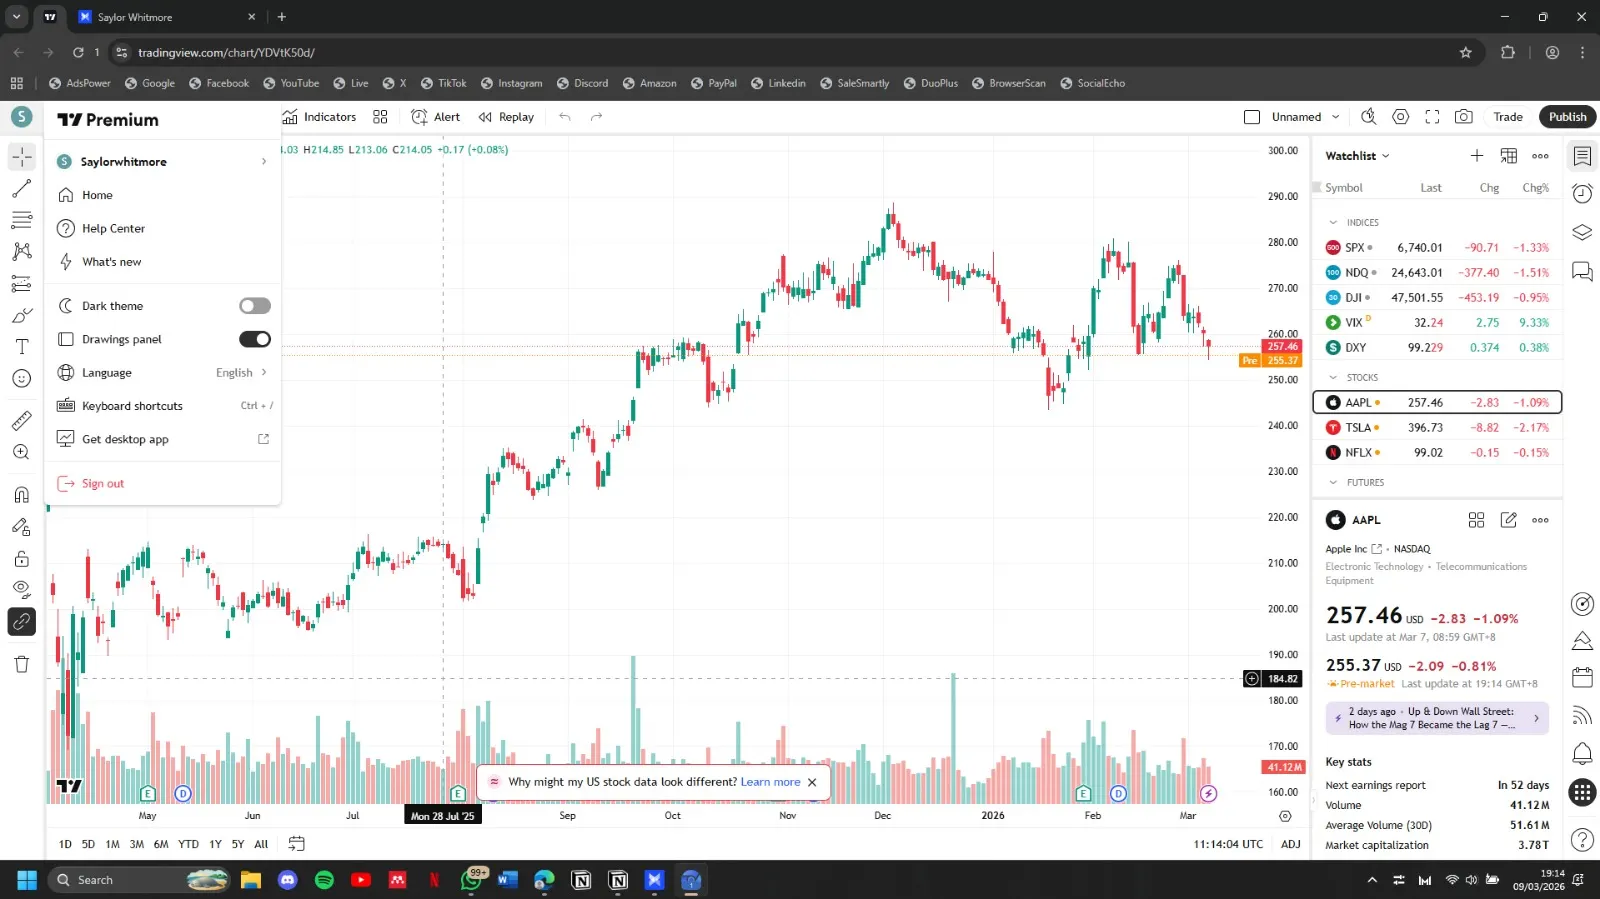This screenshot has height=899, width=1600.
Task: Turn on the Dark theme switch
Action: 255,306
